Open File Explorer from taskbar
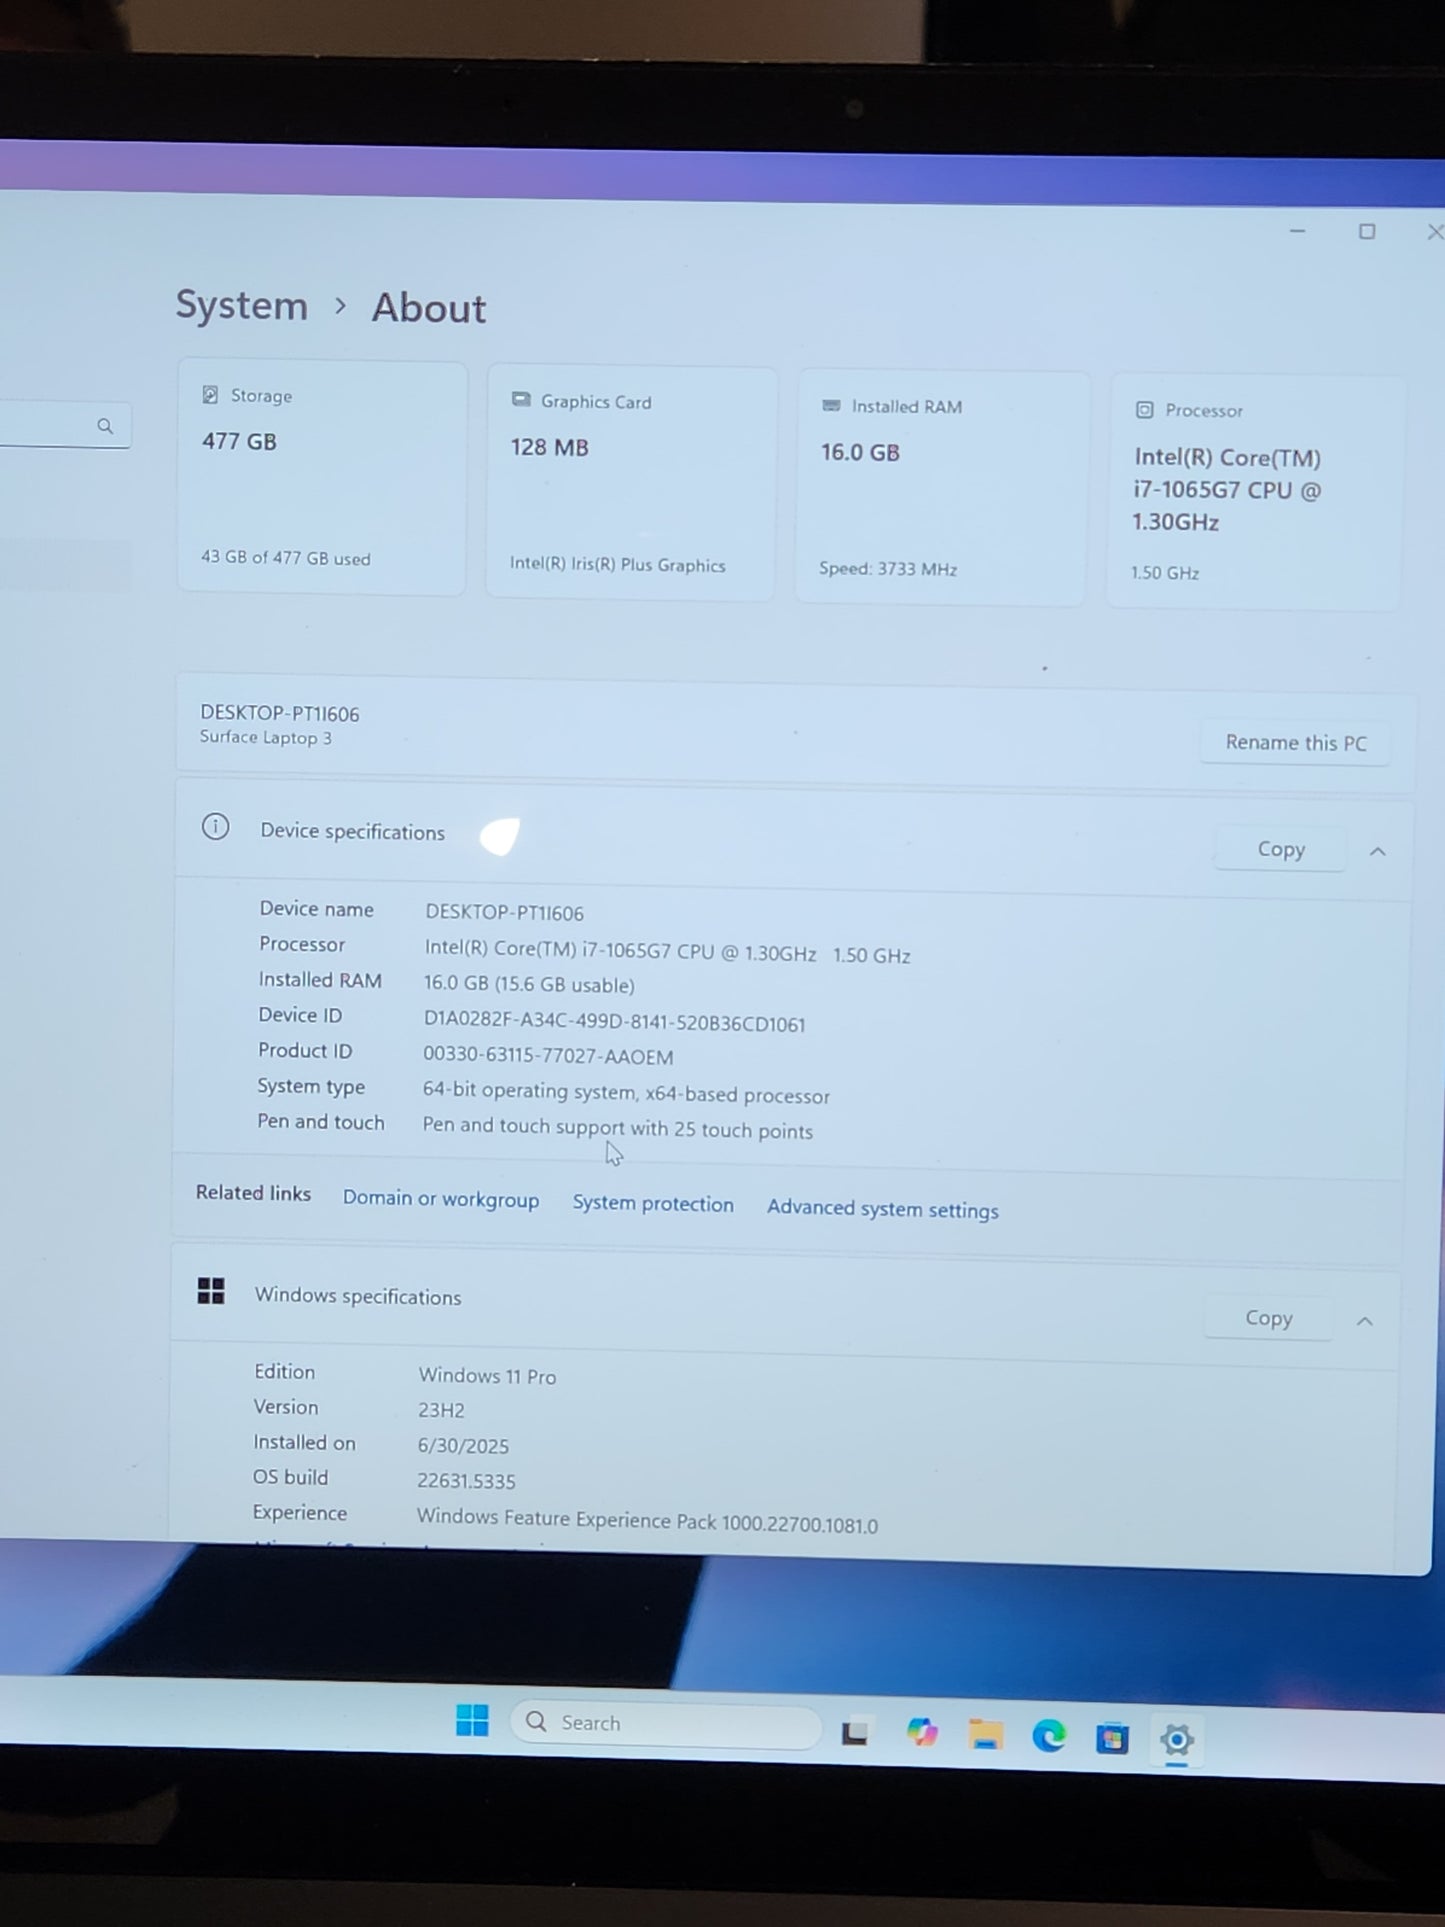Viewport: 1445px width, 1927px height. click(985, 1735)
